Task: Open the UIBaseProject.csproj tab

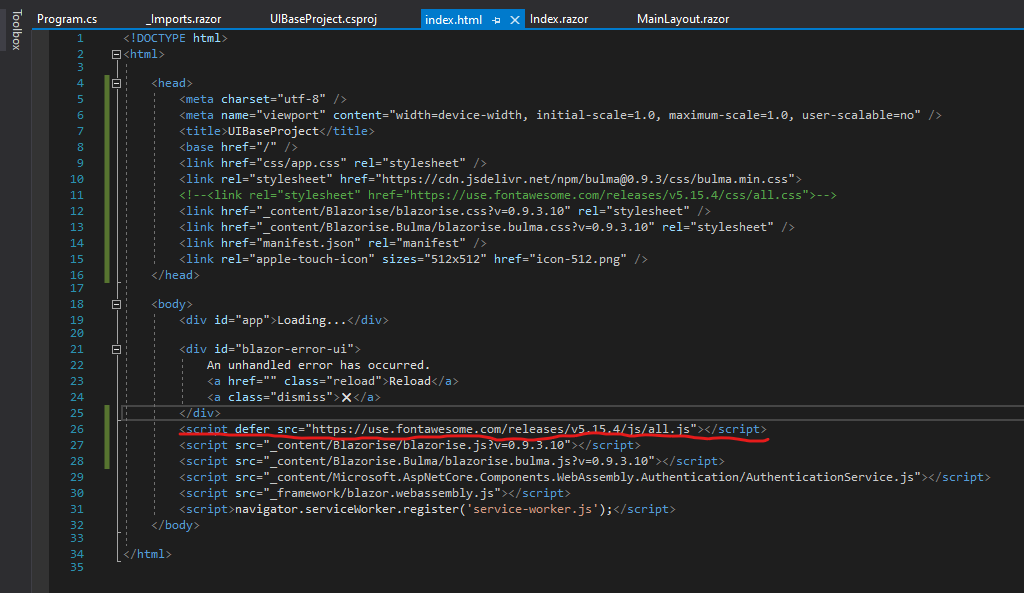Action: pyautogui.click(x=322, y=18)
